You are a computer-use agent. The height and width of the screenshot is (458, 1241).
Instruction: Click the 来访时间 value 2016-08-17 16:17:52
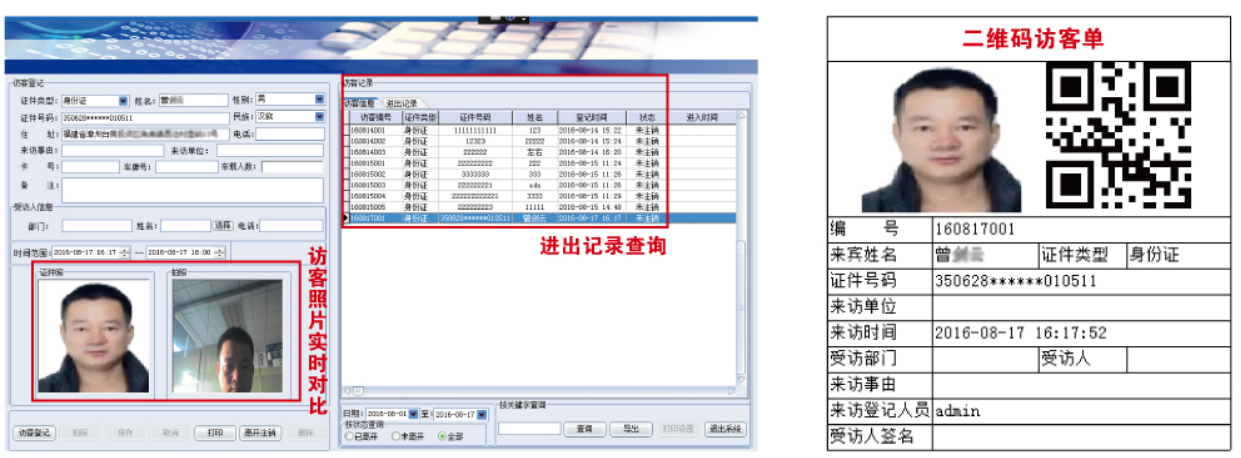click(x=1021, y=332)
